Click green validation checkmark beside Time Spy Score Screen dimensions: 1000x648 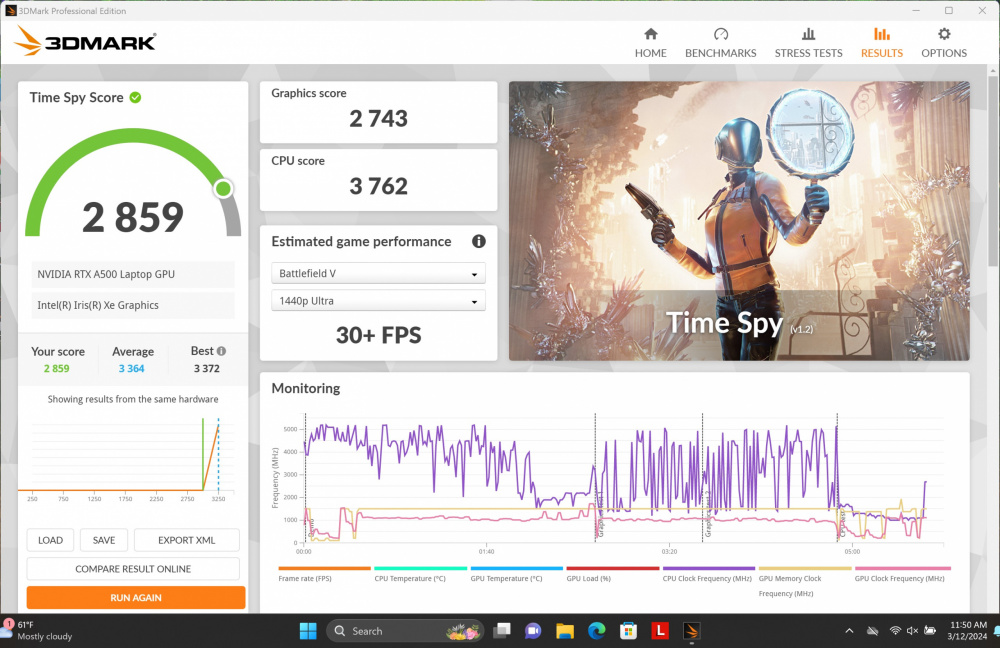(135, 98)
